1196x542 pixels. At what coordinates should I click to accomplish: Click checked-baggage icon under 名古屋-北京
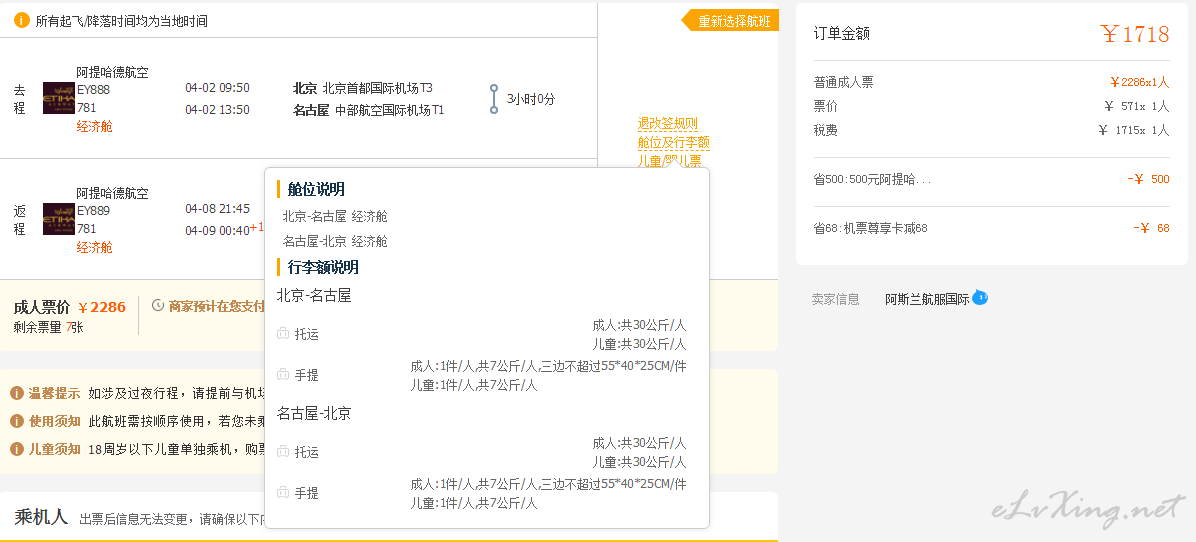pos(283,451)
